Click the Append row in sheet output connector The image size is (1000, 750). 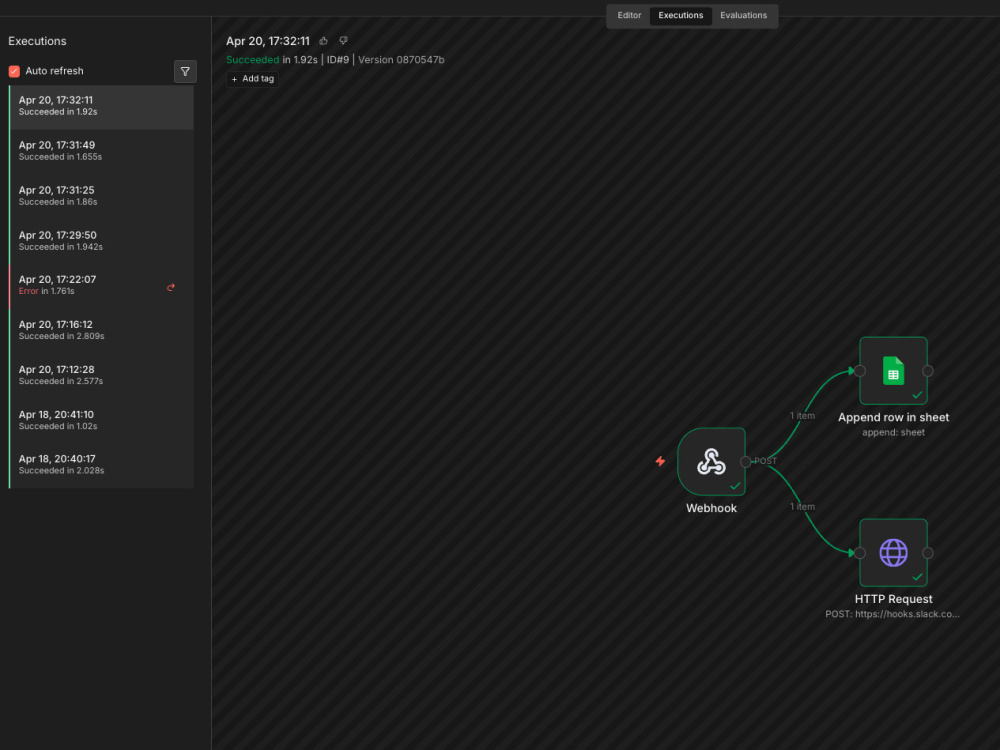tap(928, 371)
